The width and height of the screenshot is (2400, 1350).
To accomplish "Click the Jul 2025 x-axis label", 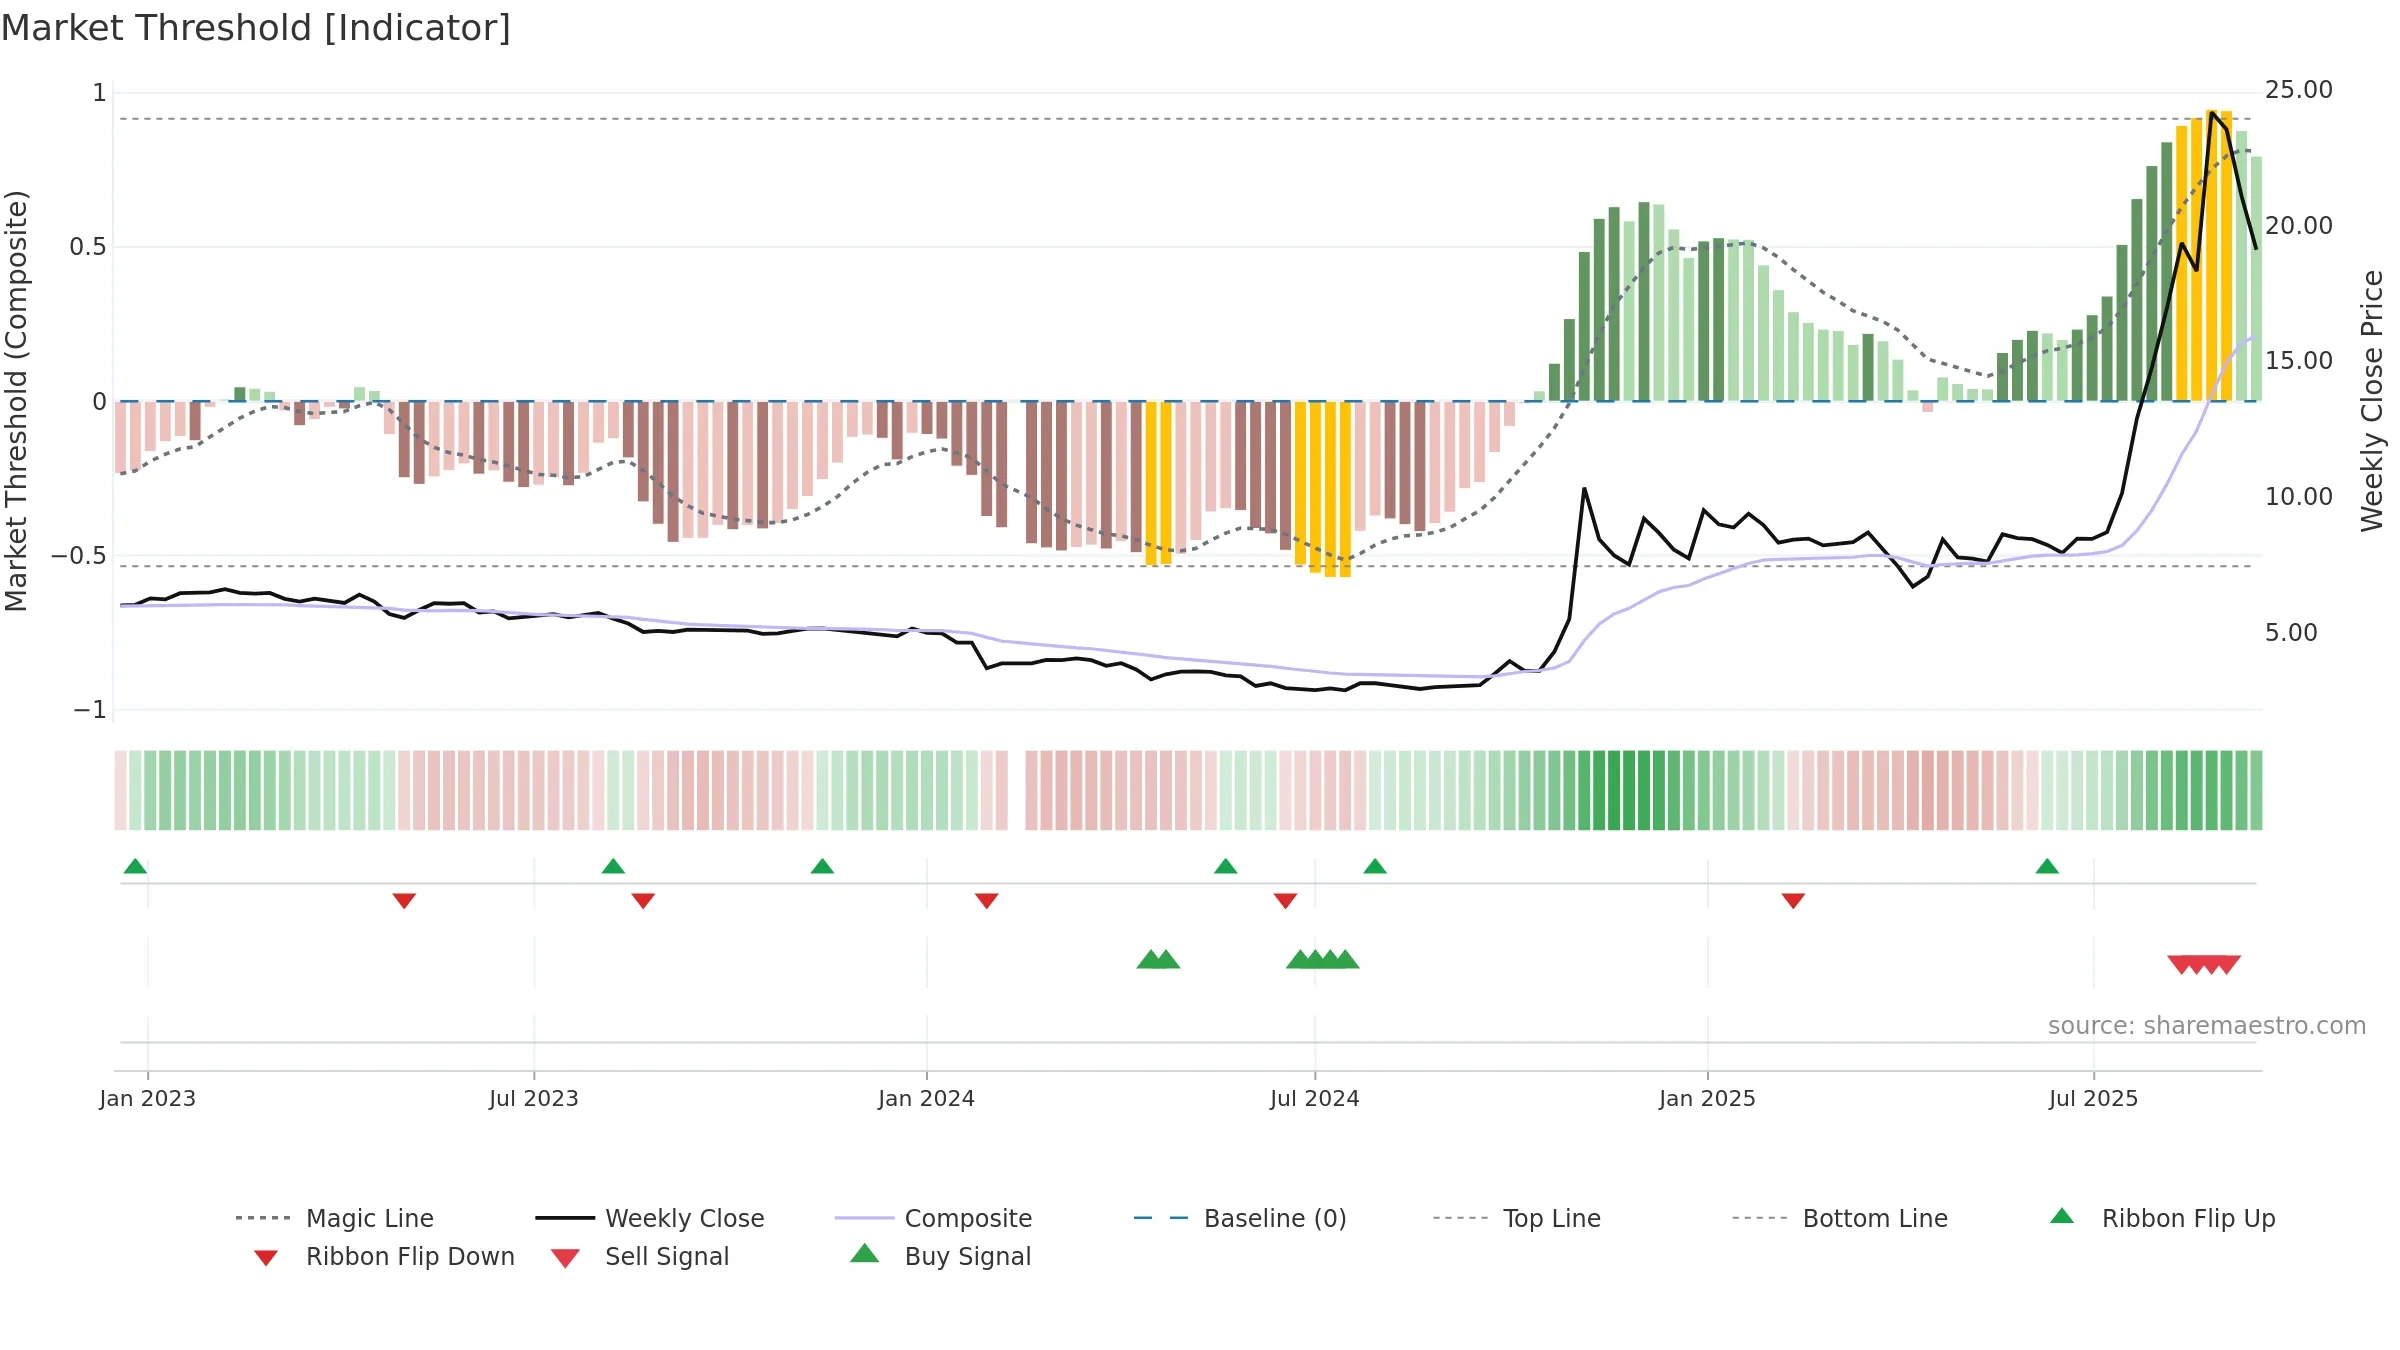I will [x=2094, y=1099].
